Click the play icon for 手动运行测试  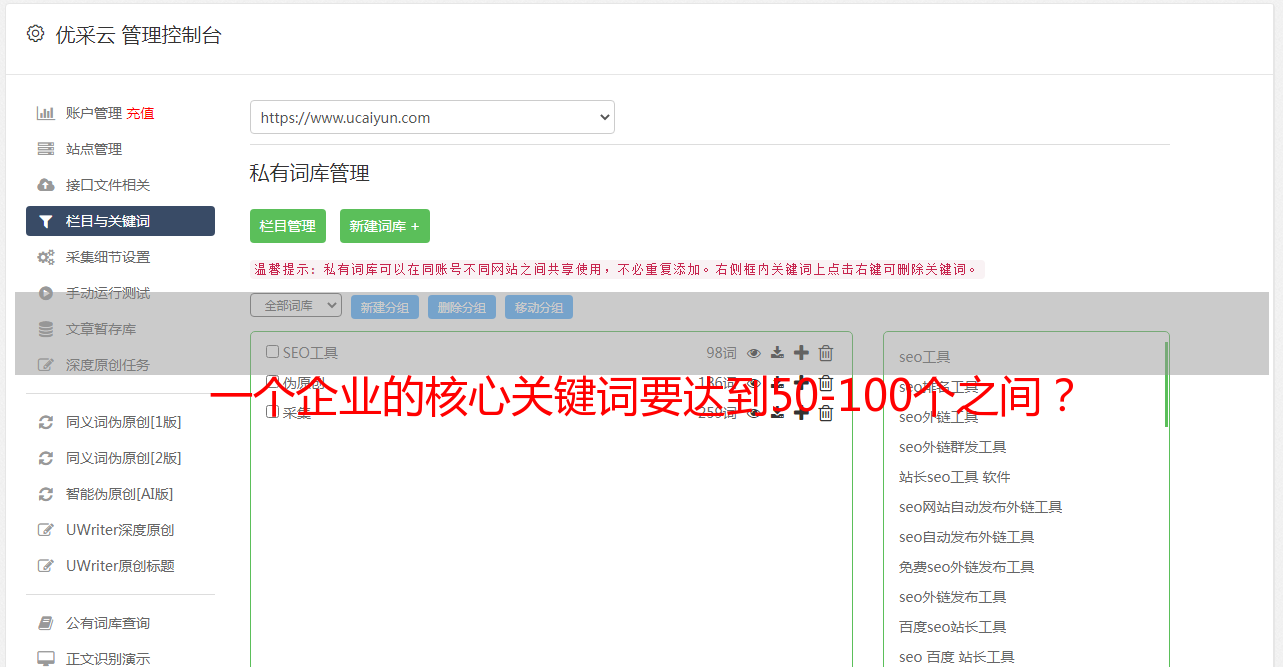[45, 293]
